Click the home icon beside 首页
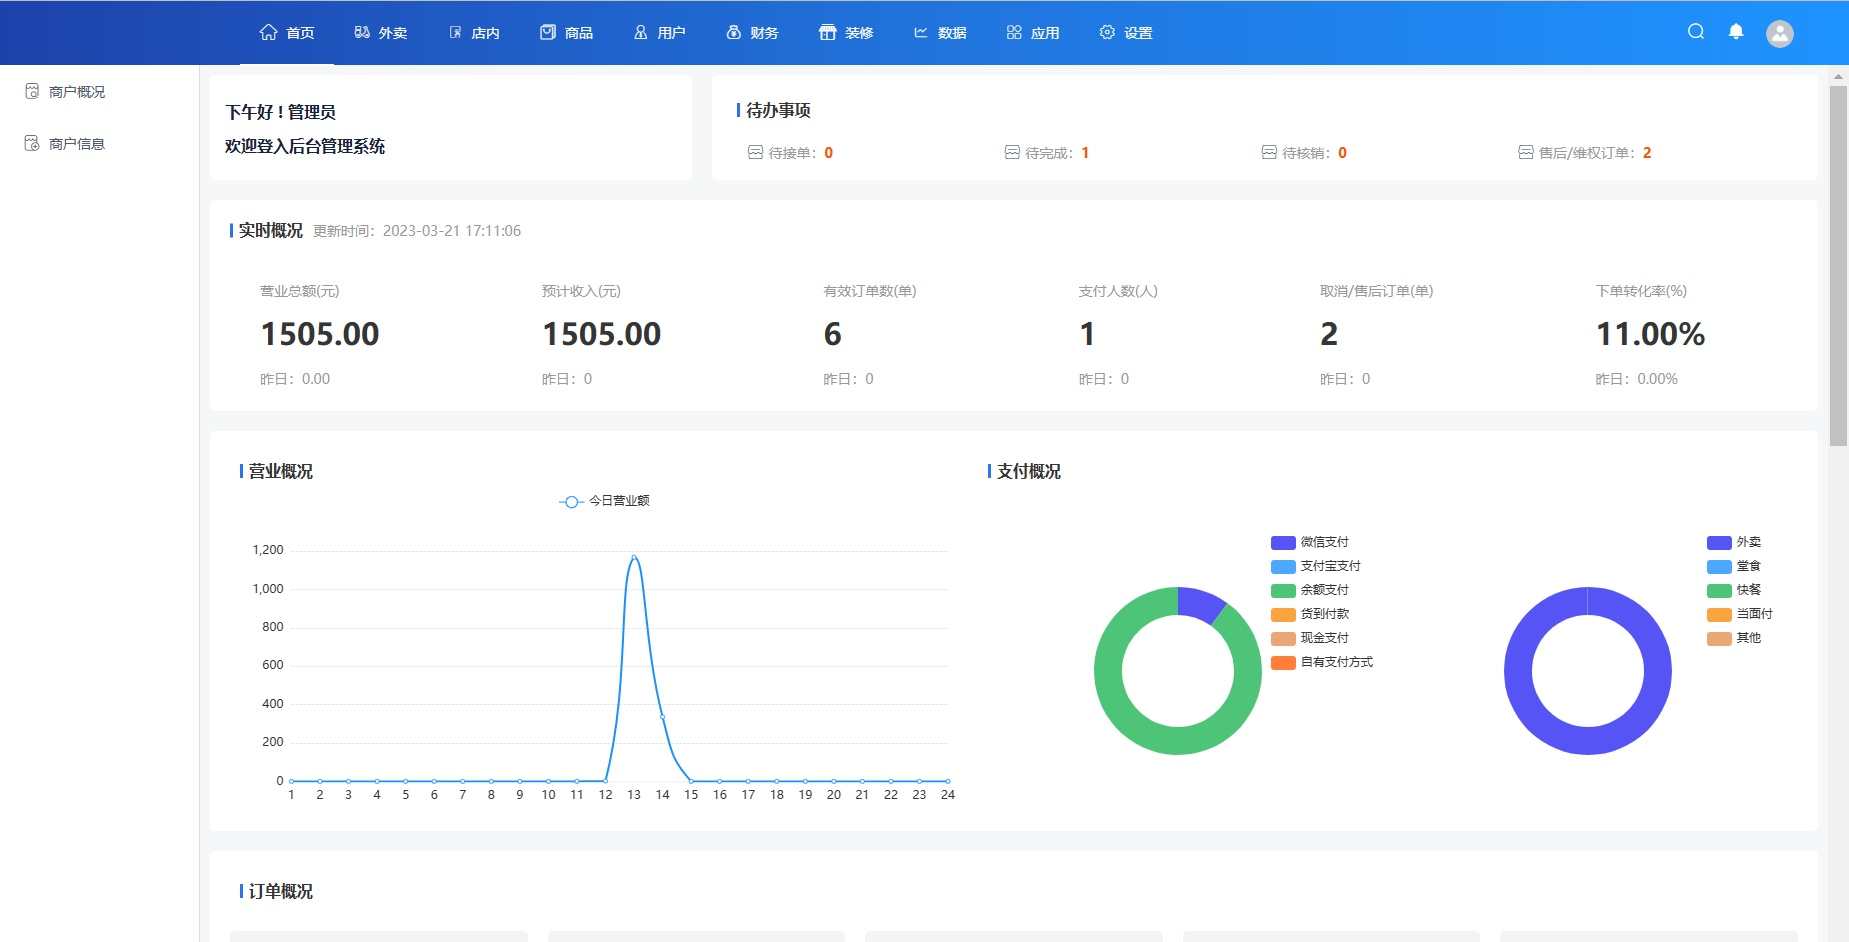 coord(268,32)
